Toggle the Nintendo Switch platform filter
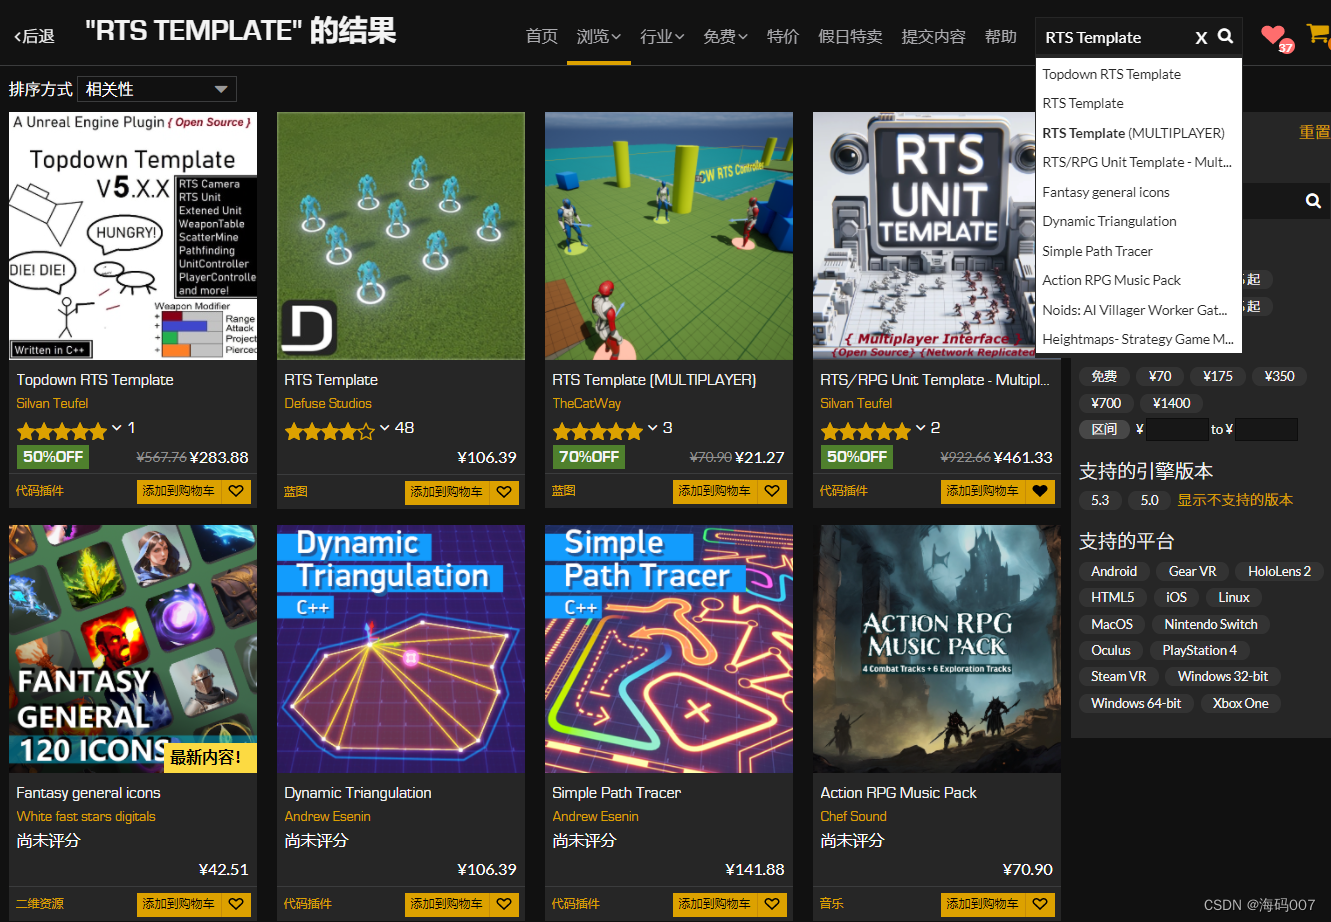 coord(1211,624)
